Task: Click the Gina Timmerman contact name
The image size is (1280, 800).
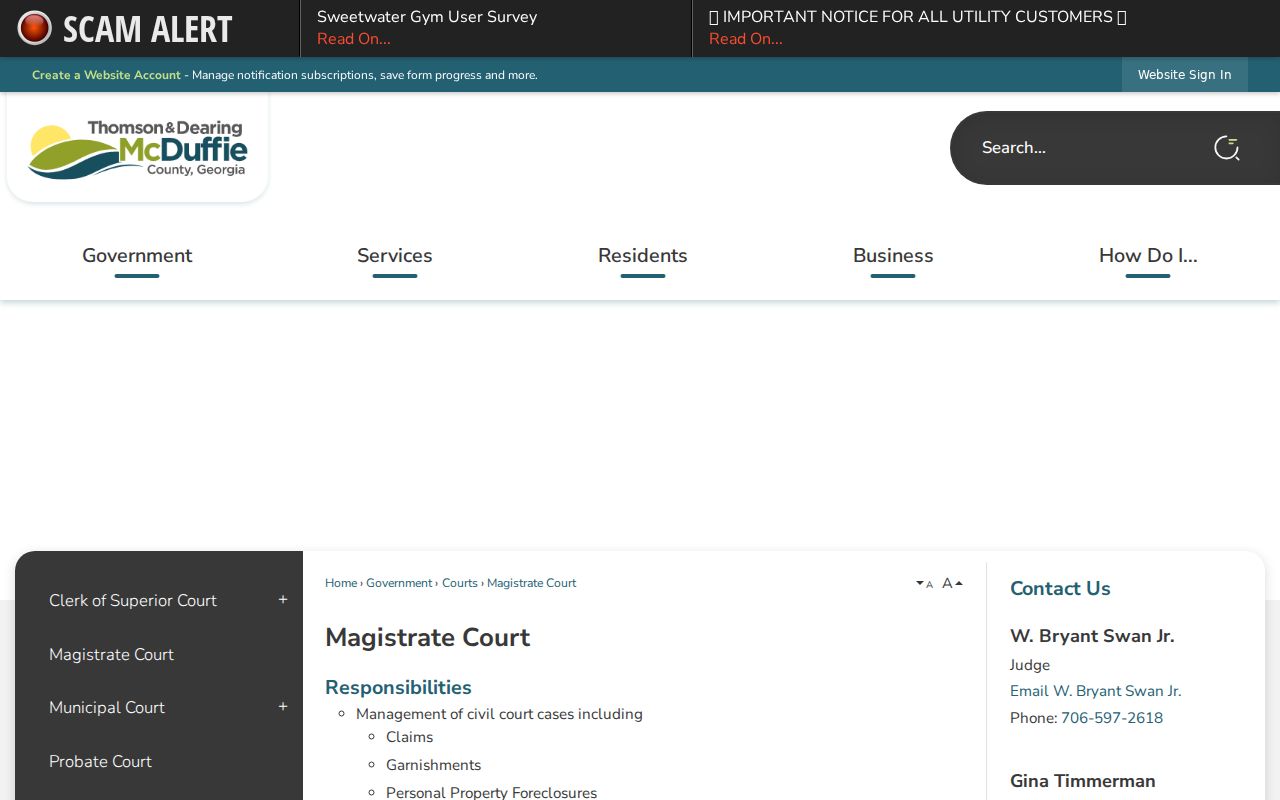Action: [x=1083, y=781]
